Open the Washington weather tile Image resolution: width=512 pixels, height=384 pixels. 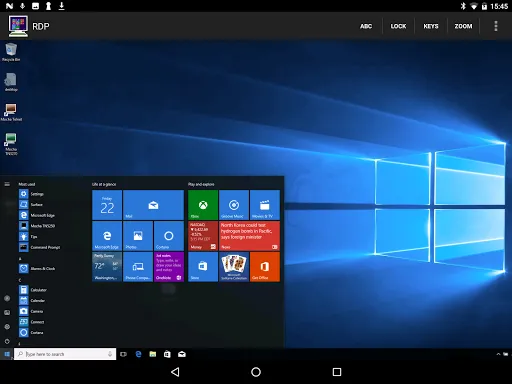coord(107,267)
